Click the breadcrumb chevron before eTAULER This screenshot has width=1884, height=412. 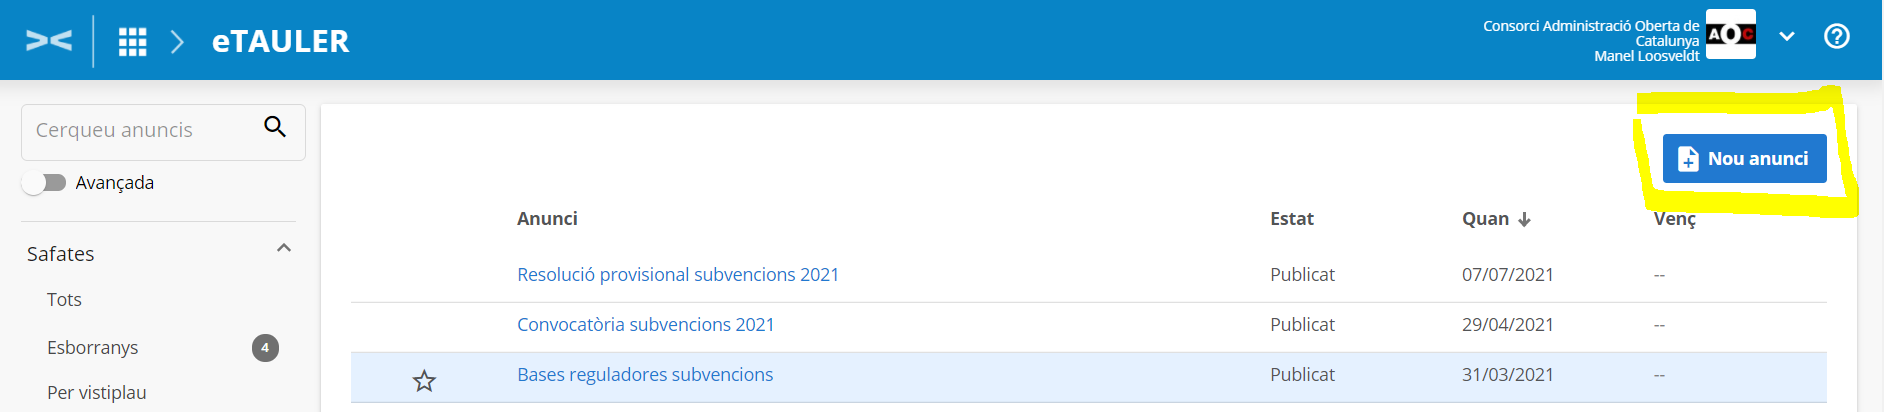178,41
